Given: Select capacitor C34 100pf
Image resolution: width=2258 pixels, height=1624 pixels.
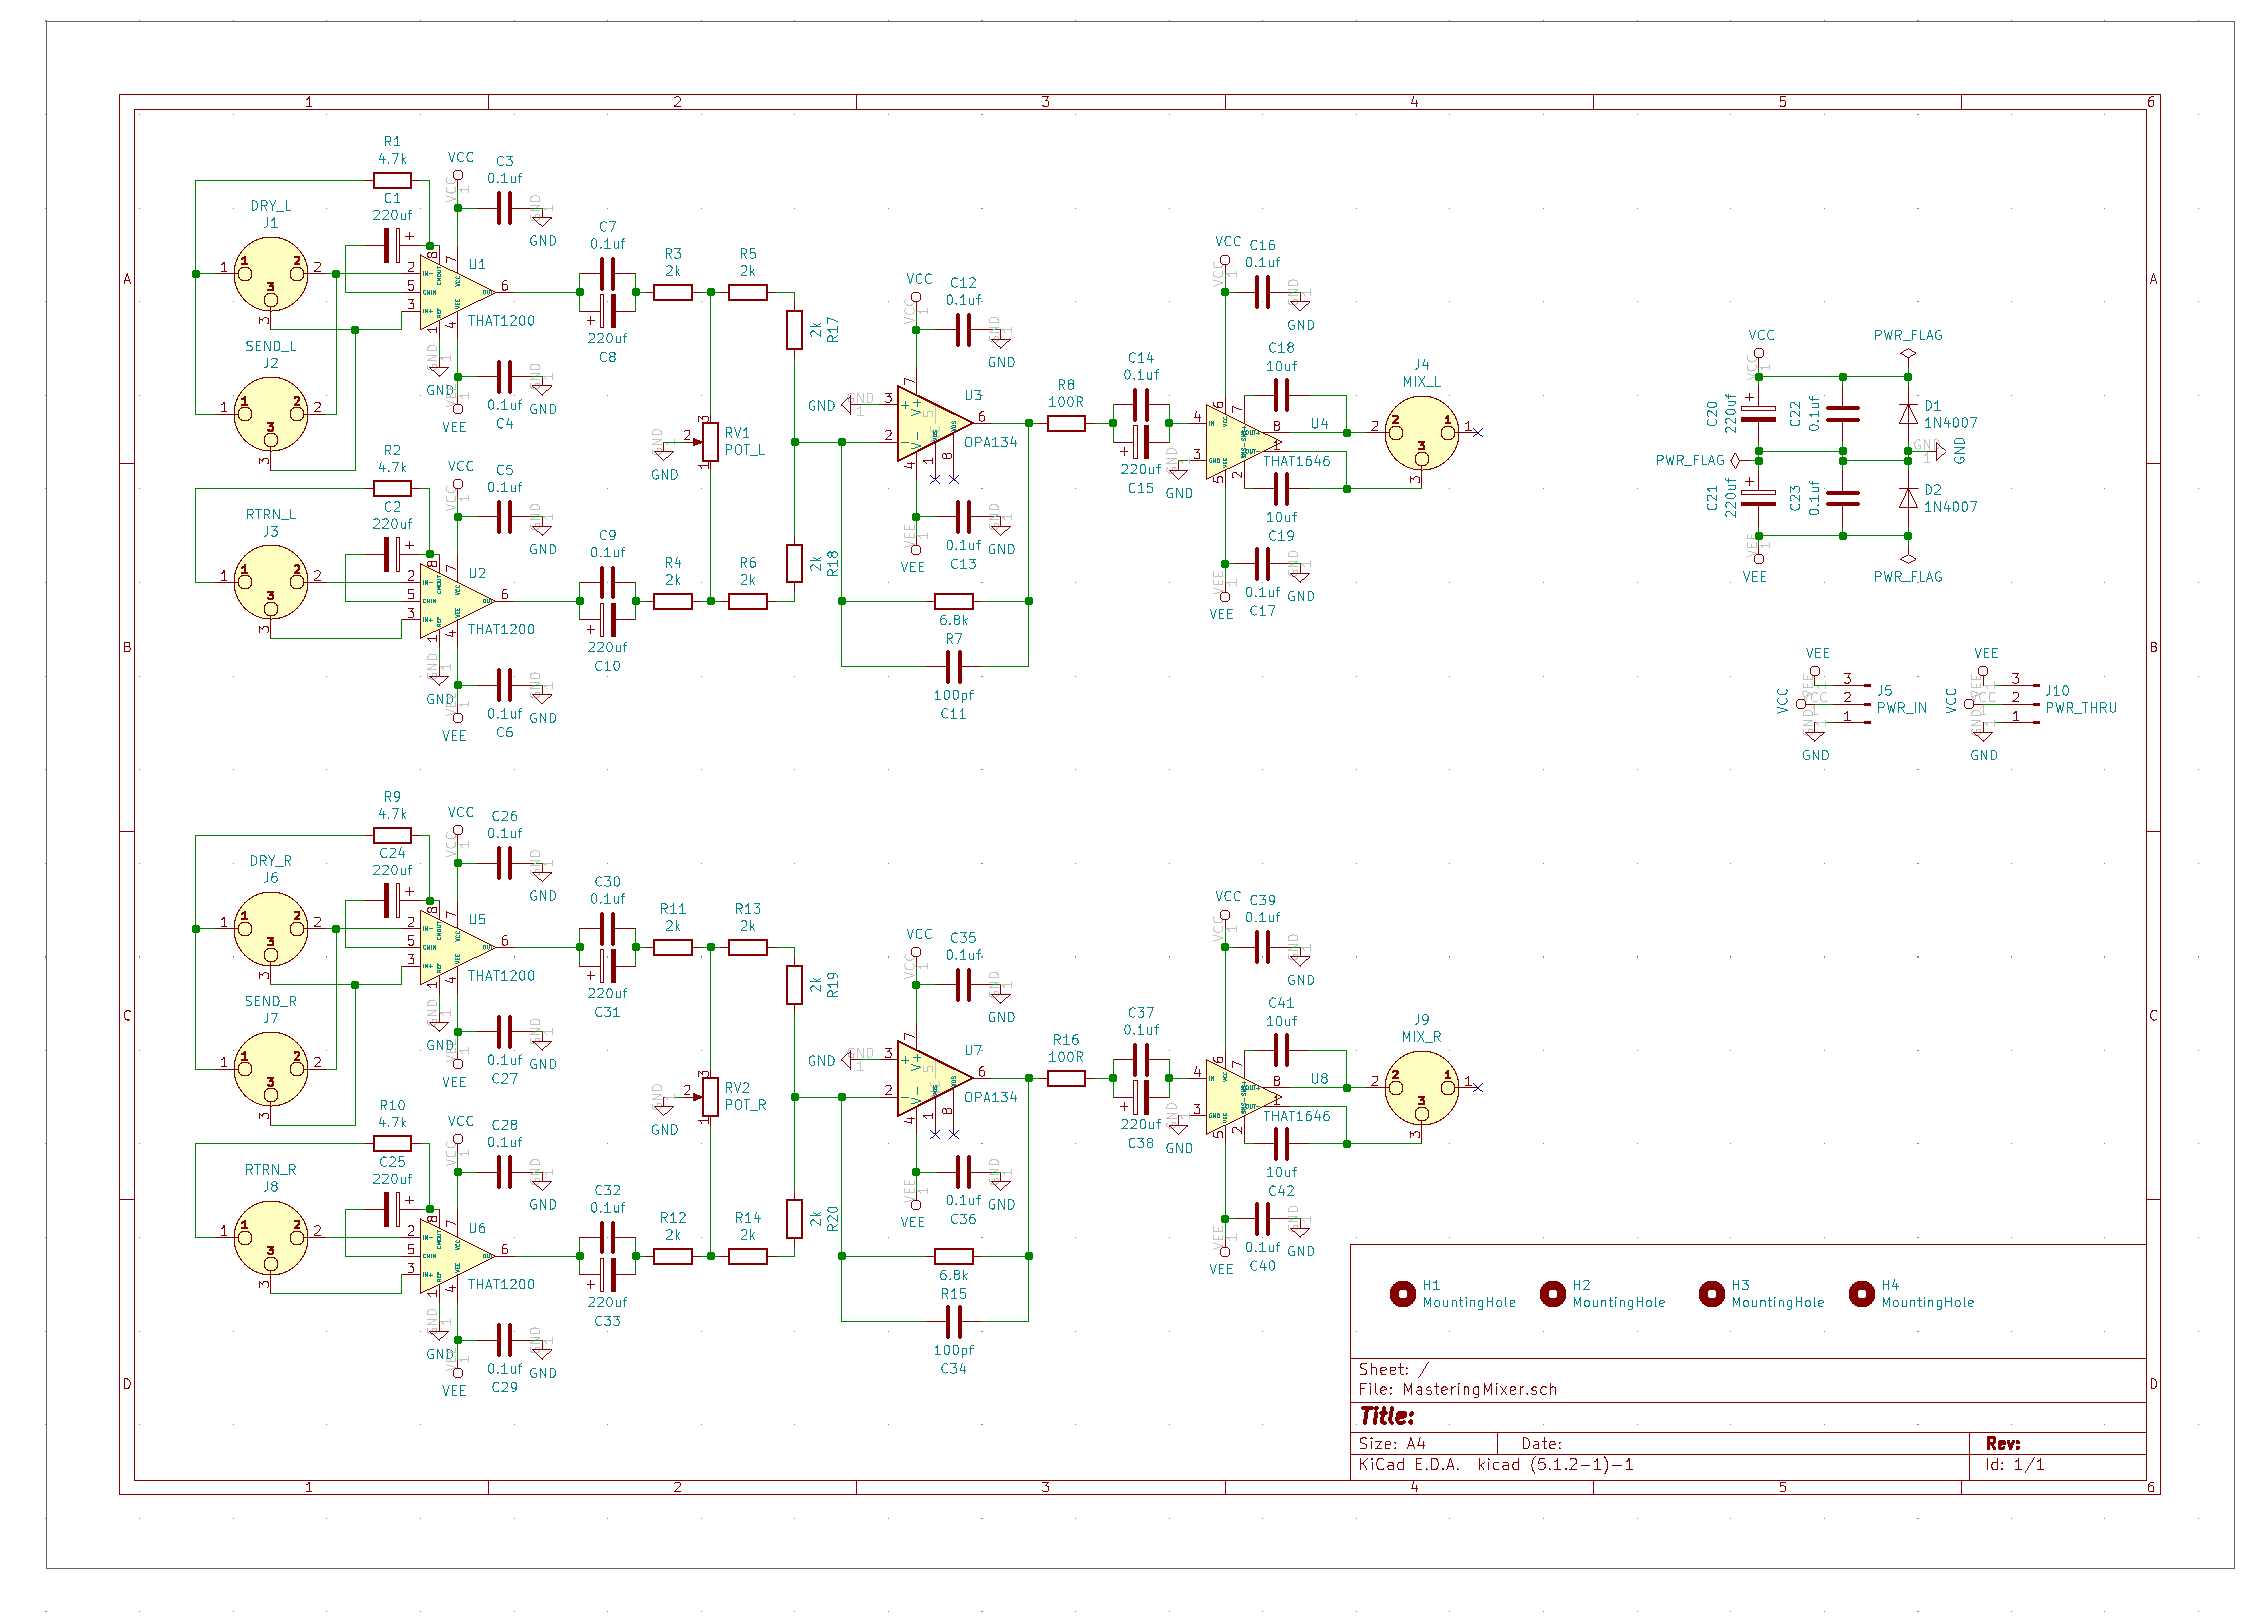Looking at the screenshot, I should [x=953, y=1321].
